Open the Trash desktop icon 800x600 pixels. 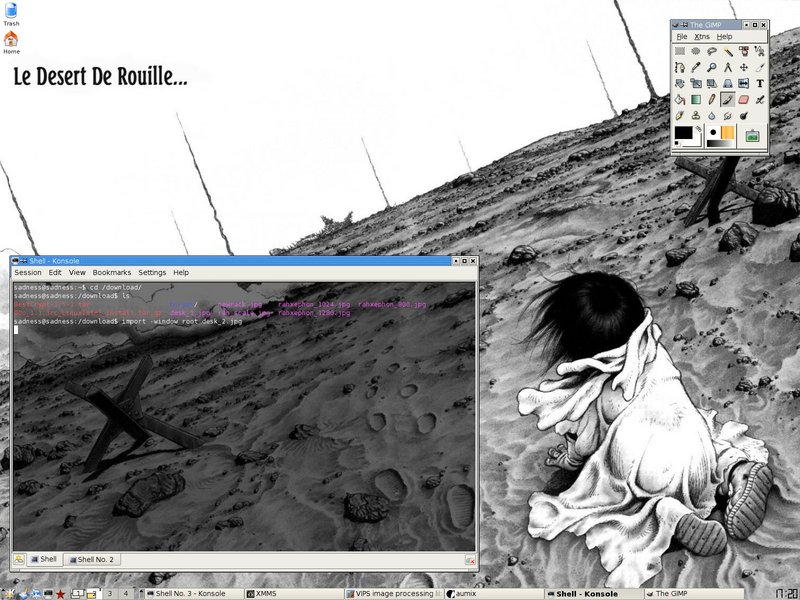(x=11, y=14)
